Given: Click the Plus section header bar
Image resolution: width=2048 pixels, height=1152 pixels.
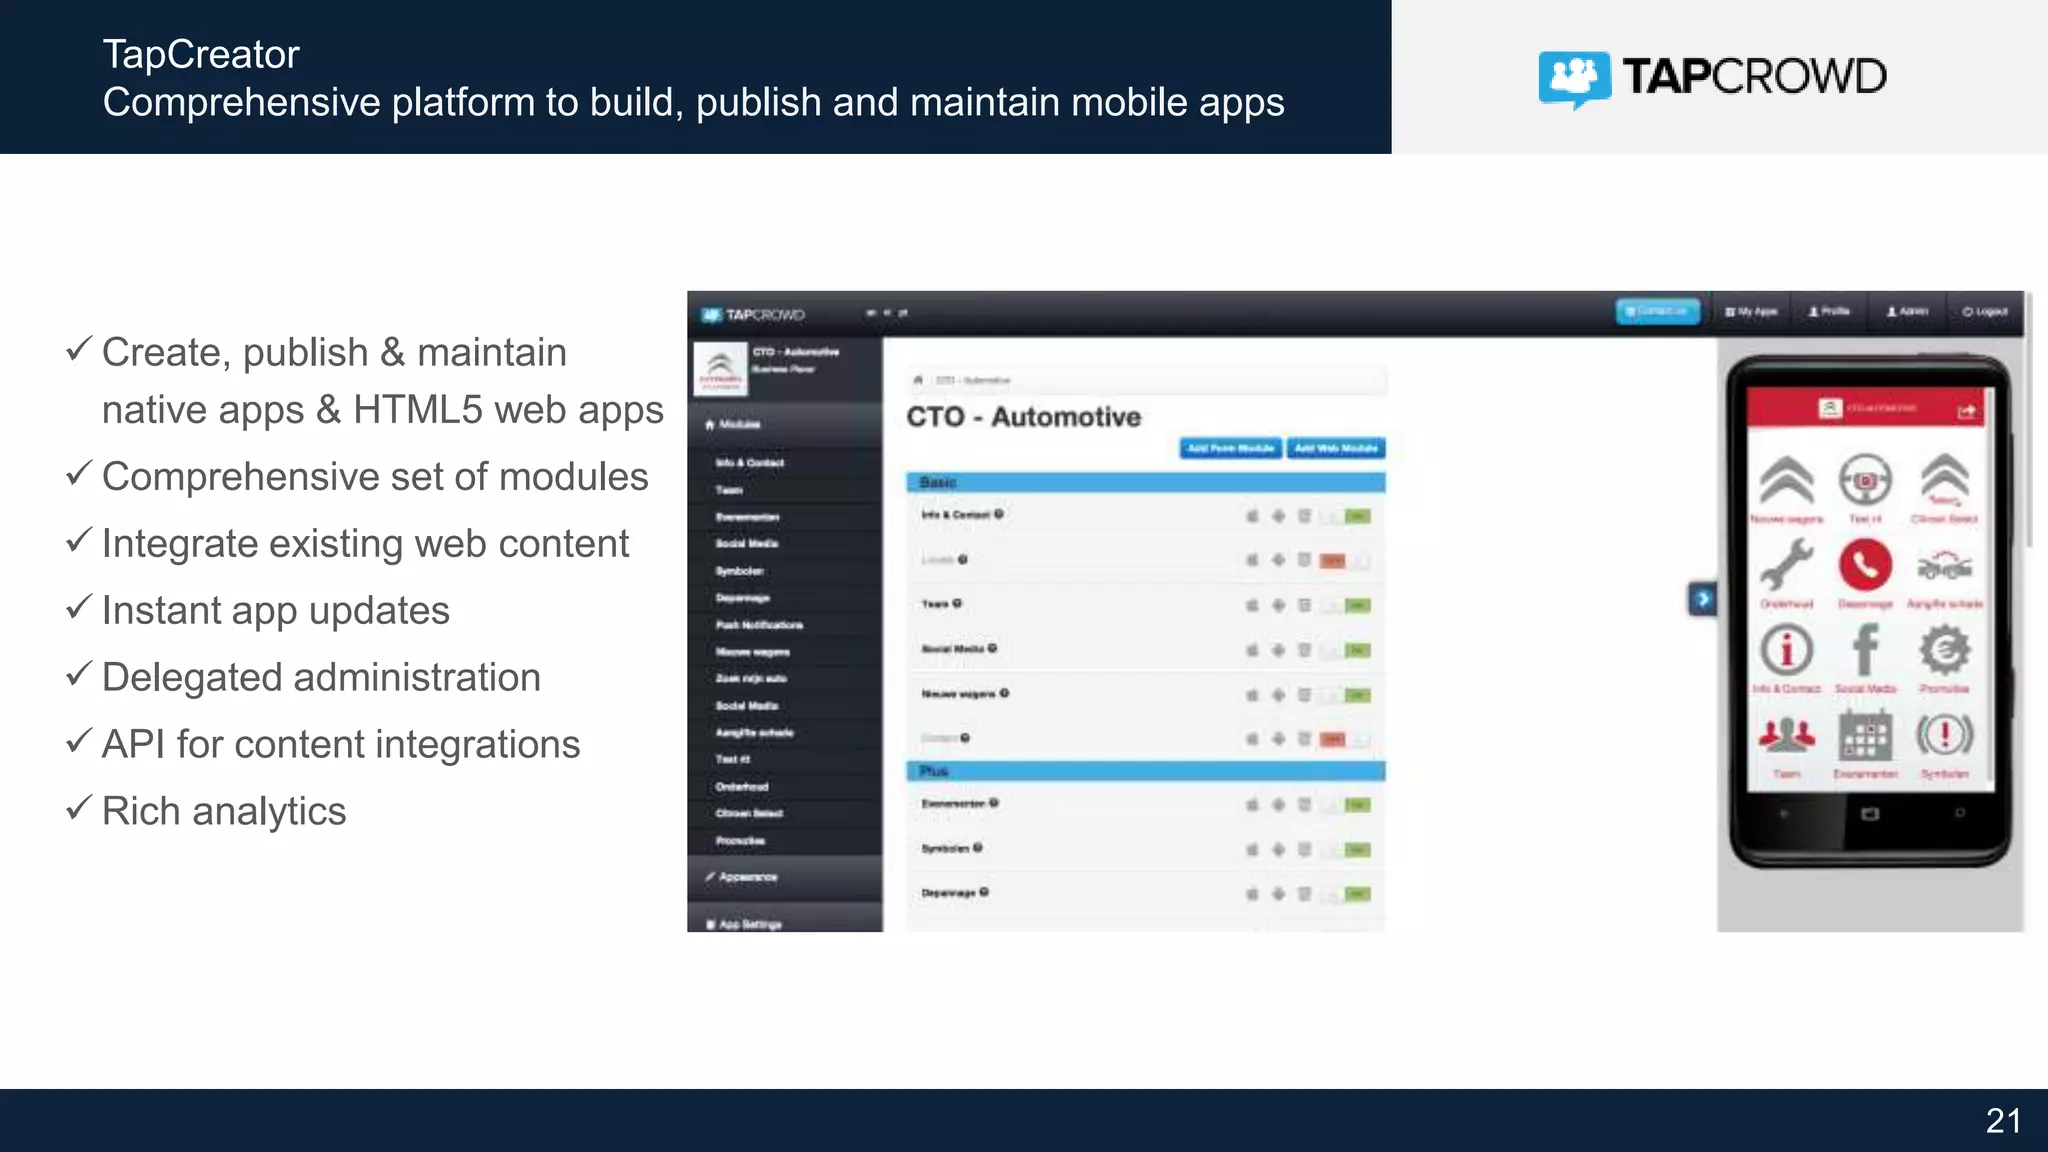Looking at the screenshot, I should pos(1146,771).
